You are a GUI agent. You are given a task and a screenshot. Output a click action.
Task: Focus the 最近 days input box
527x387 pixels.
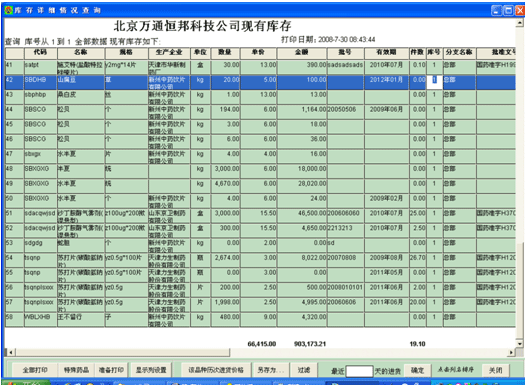[359, 371]
